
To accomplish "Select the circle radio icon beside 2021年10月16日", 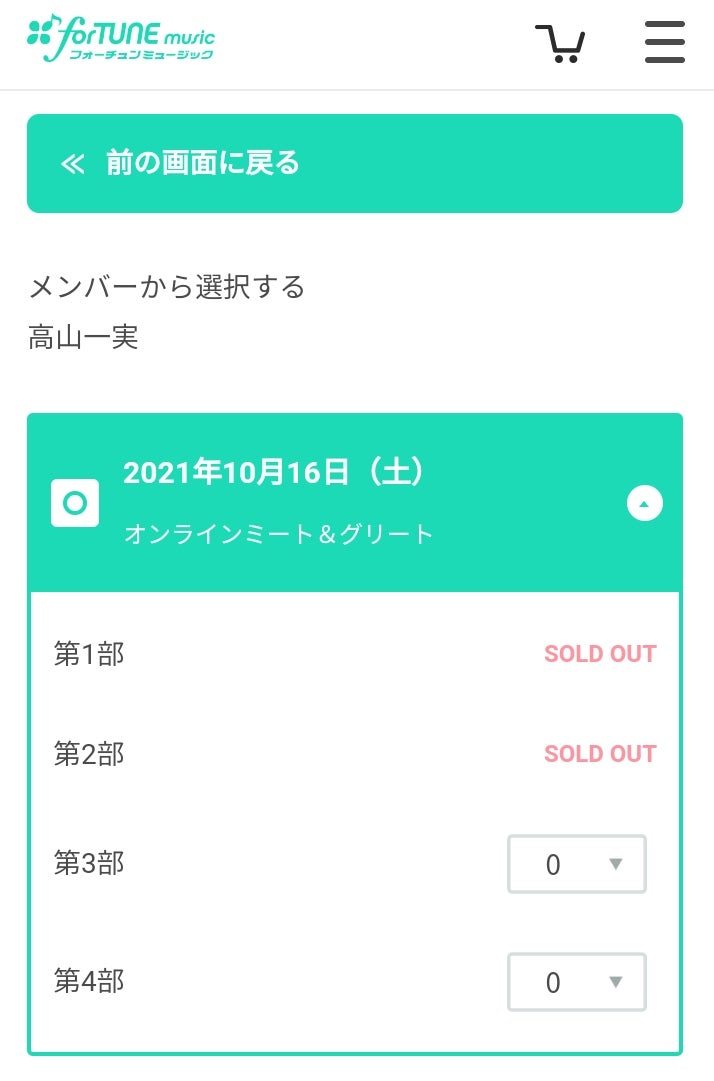I will coord(75,503).
